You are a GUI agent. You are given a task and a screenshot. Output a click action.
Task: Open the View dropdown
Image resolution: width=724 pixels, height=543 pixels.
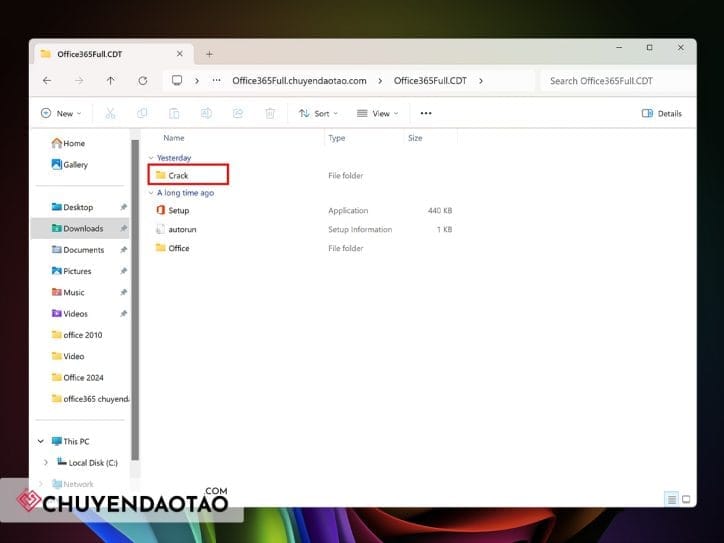click(x=377, y=114)
